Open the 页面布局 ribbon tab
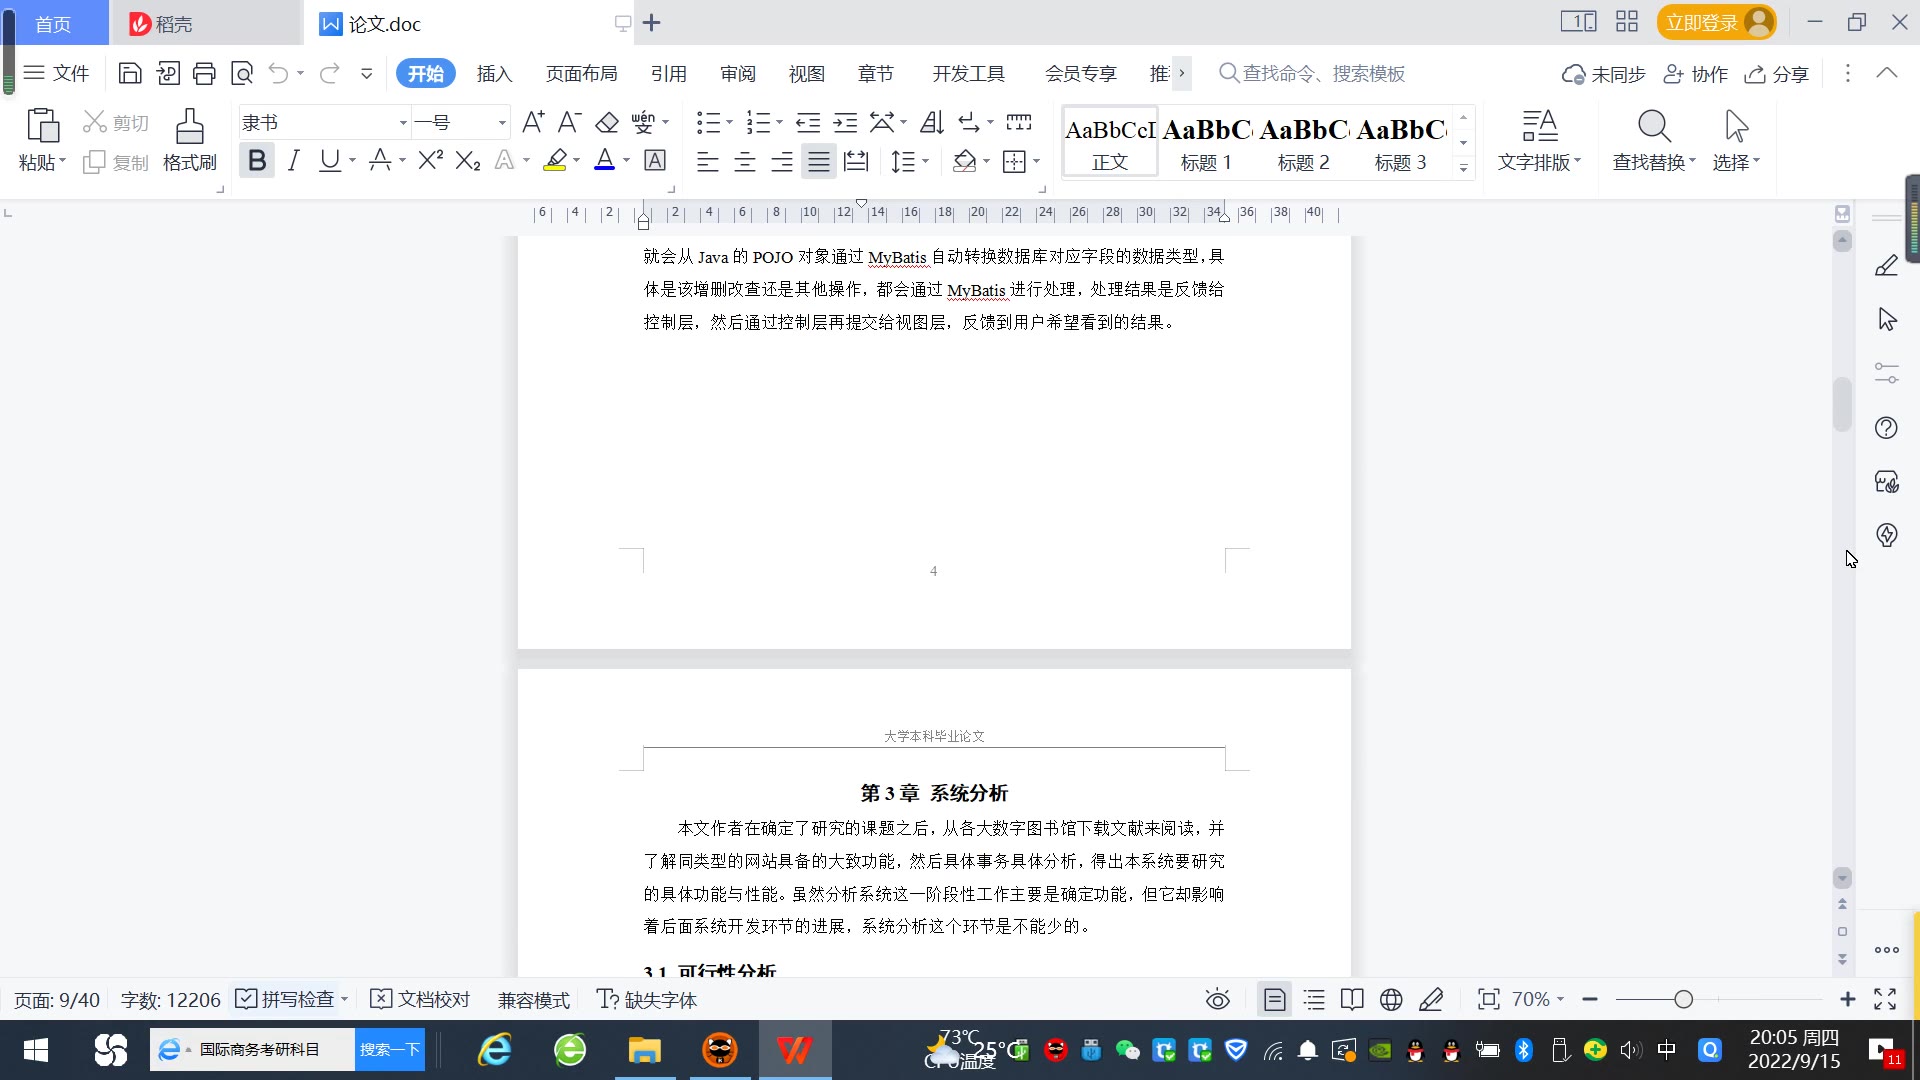 click(581, 74)
